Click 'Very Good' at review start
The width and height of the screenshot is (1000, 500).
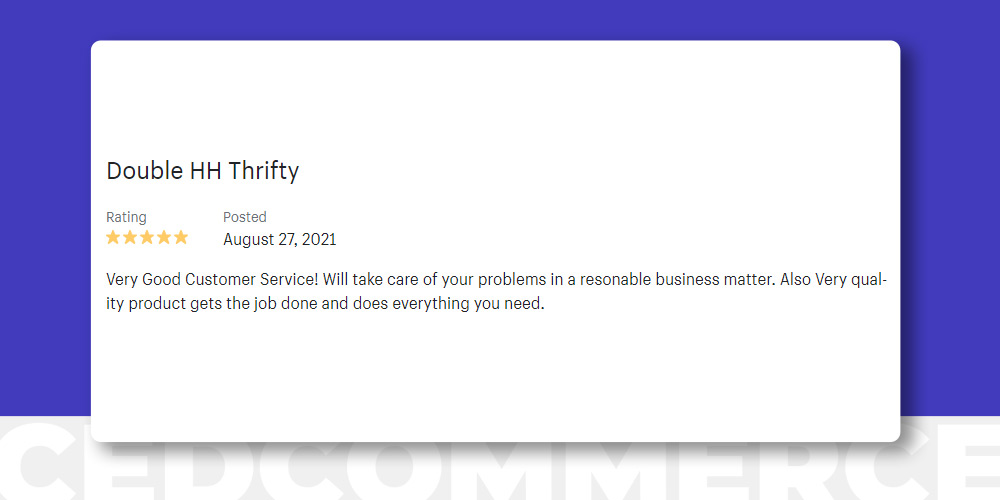pyautogui.click(x=143, y=281)
